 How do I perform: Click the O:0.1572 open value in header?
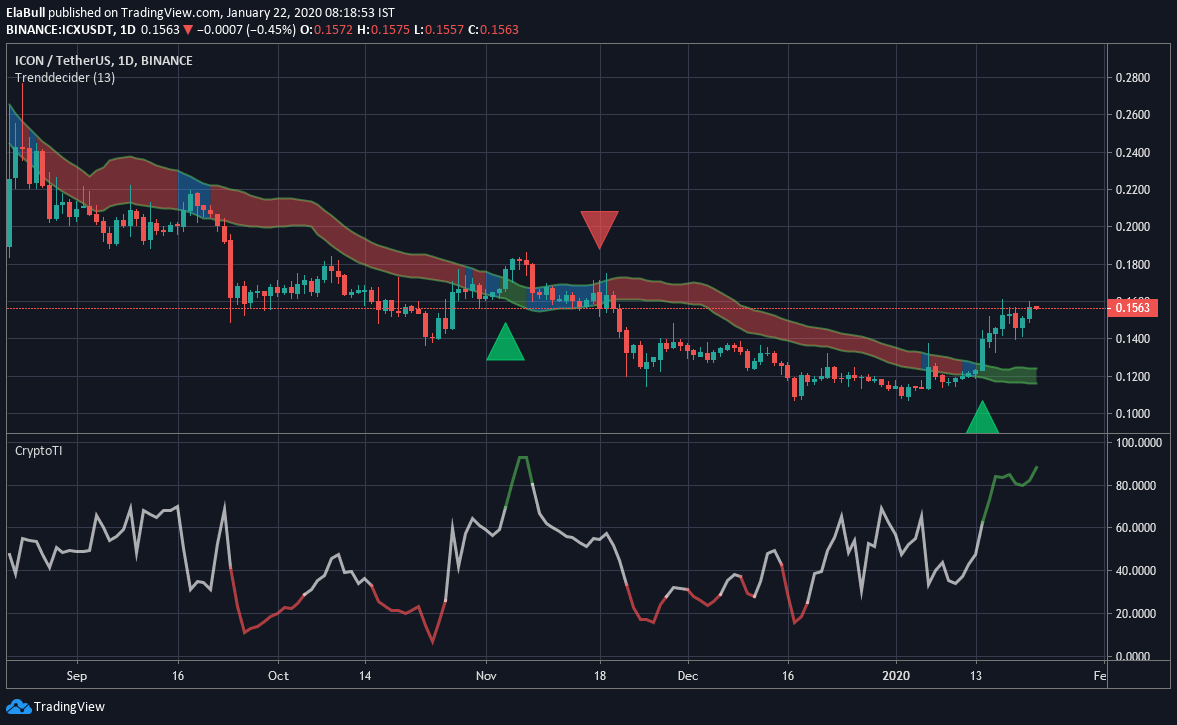326,30
